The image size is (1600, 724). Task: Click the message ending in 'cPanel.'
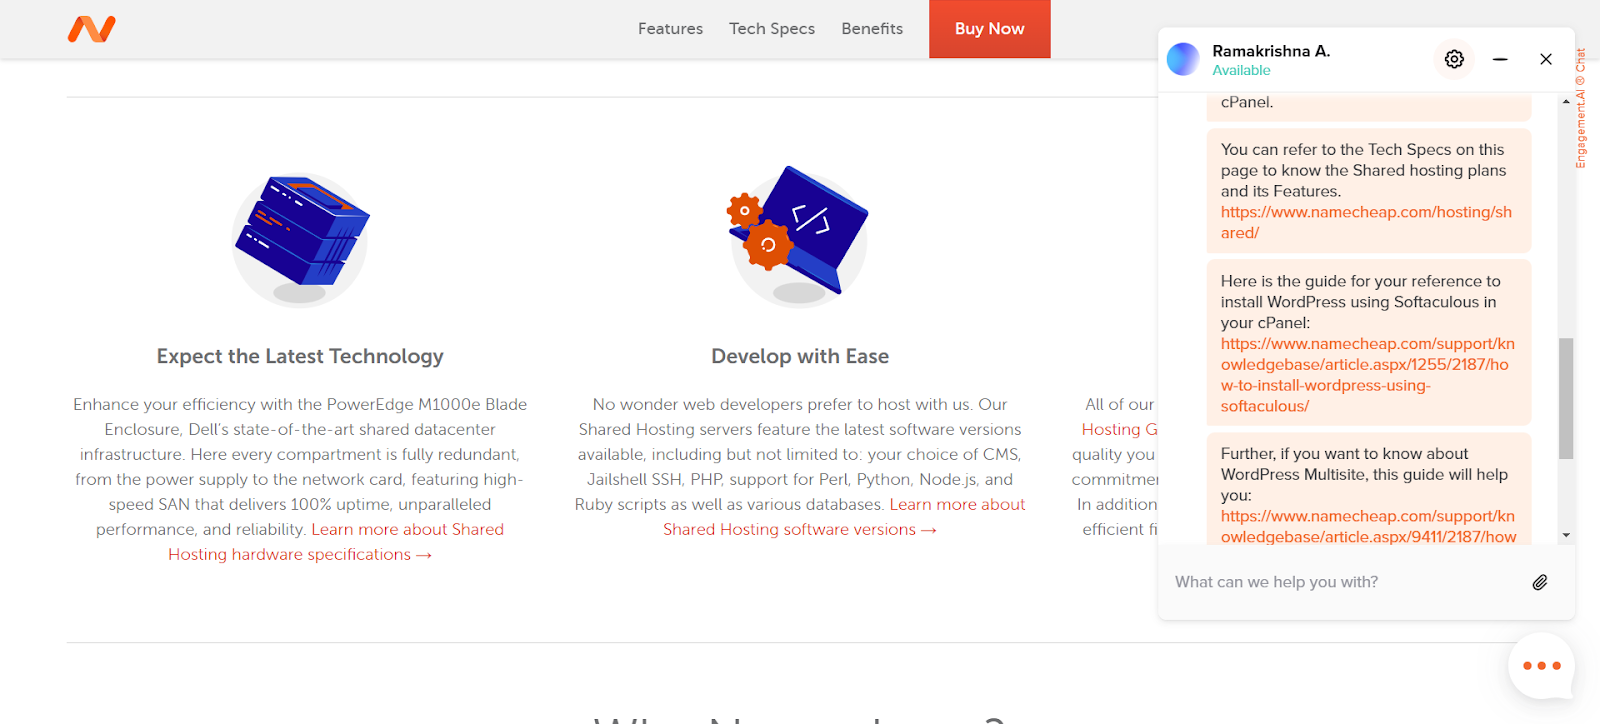click(x=1368, y=106)
